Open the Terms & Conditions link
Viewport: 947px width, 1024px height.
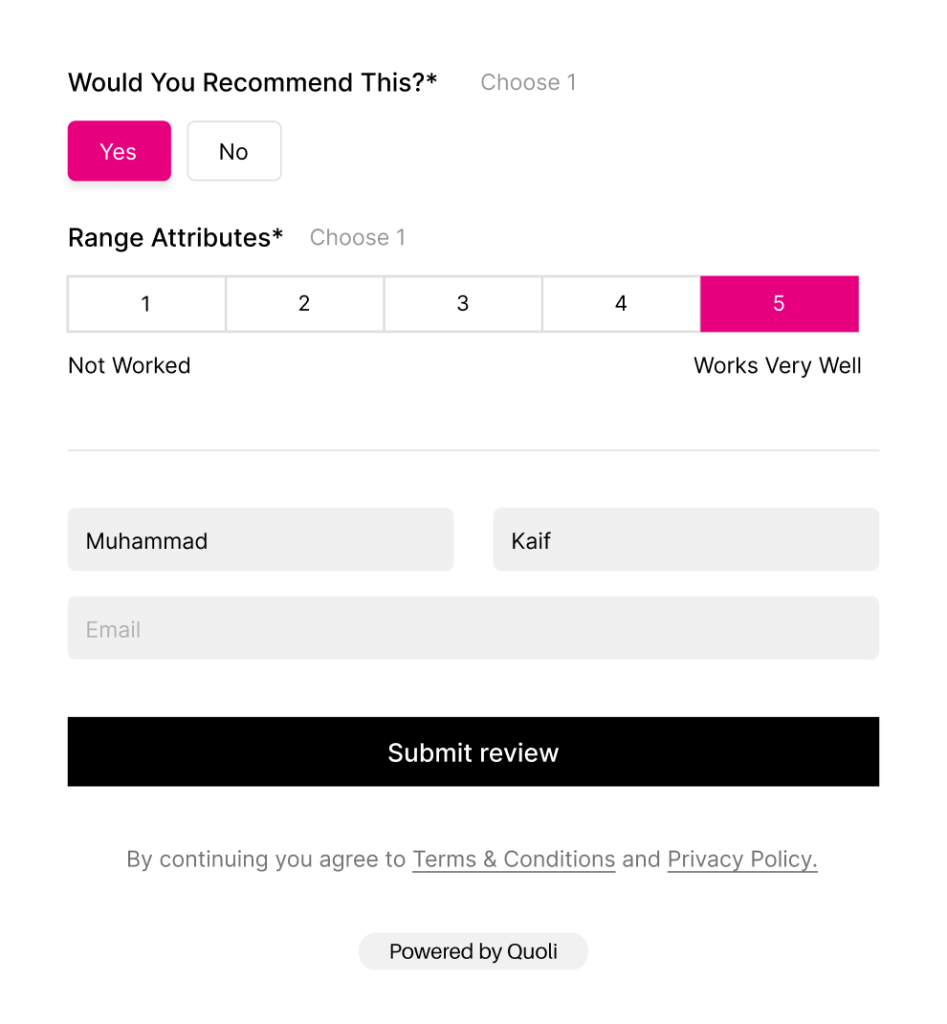point(513,859)
